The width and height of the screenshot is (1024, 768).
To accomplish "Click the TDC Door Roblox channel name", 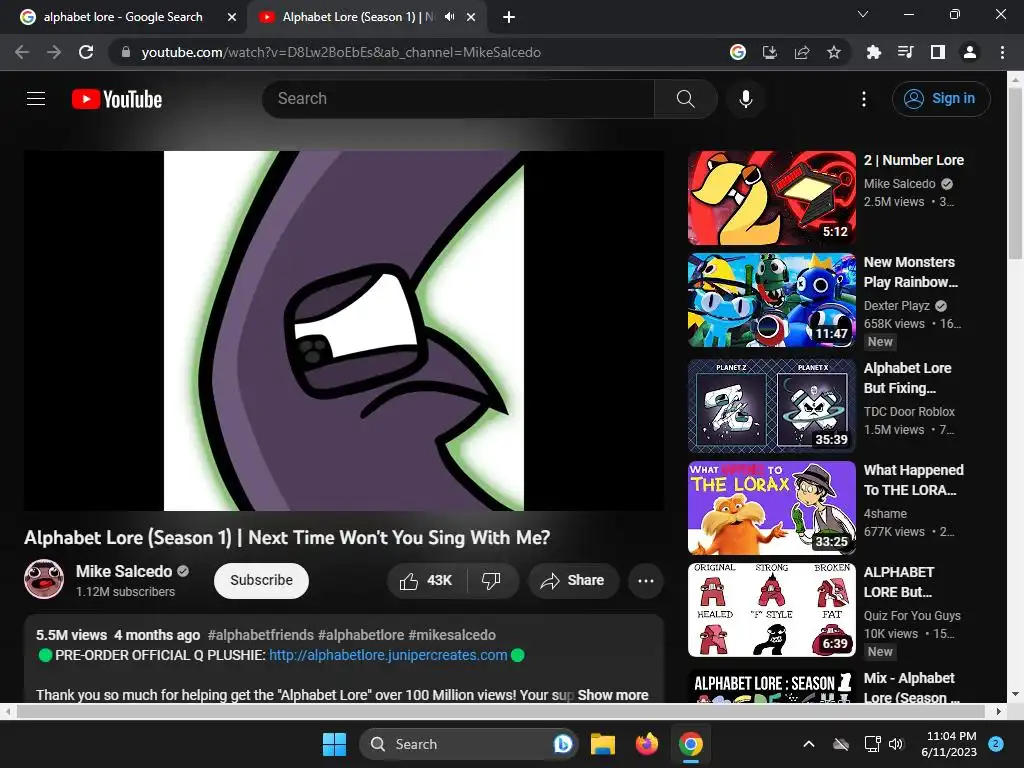I will click(909, 411).
